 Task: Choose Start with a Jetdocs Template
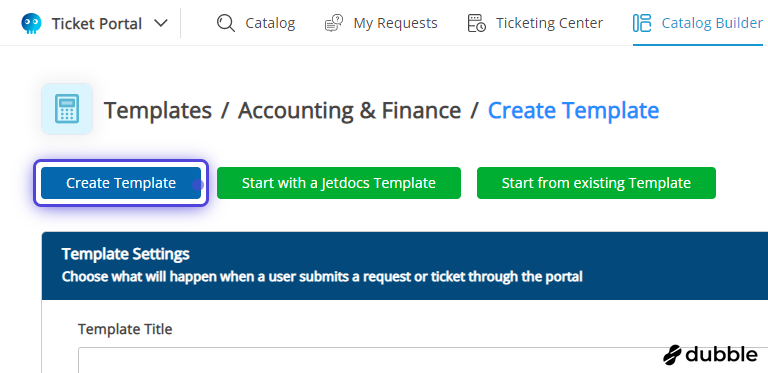(x=339, y=183)
